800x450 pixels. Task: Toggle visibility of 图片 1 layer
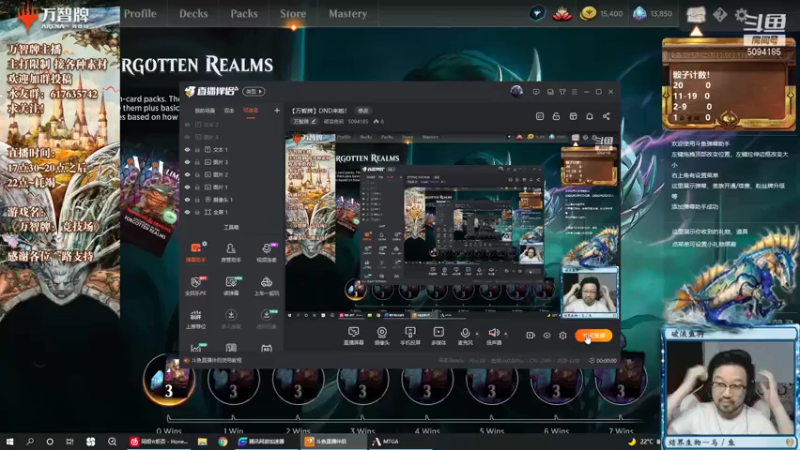pos(187,187)
